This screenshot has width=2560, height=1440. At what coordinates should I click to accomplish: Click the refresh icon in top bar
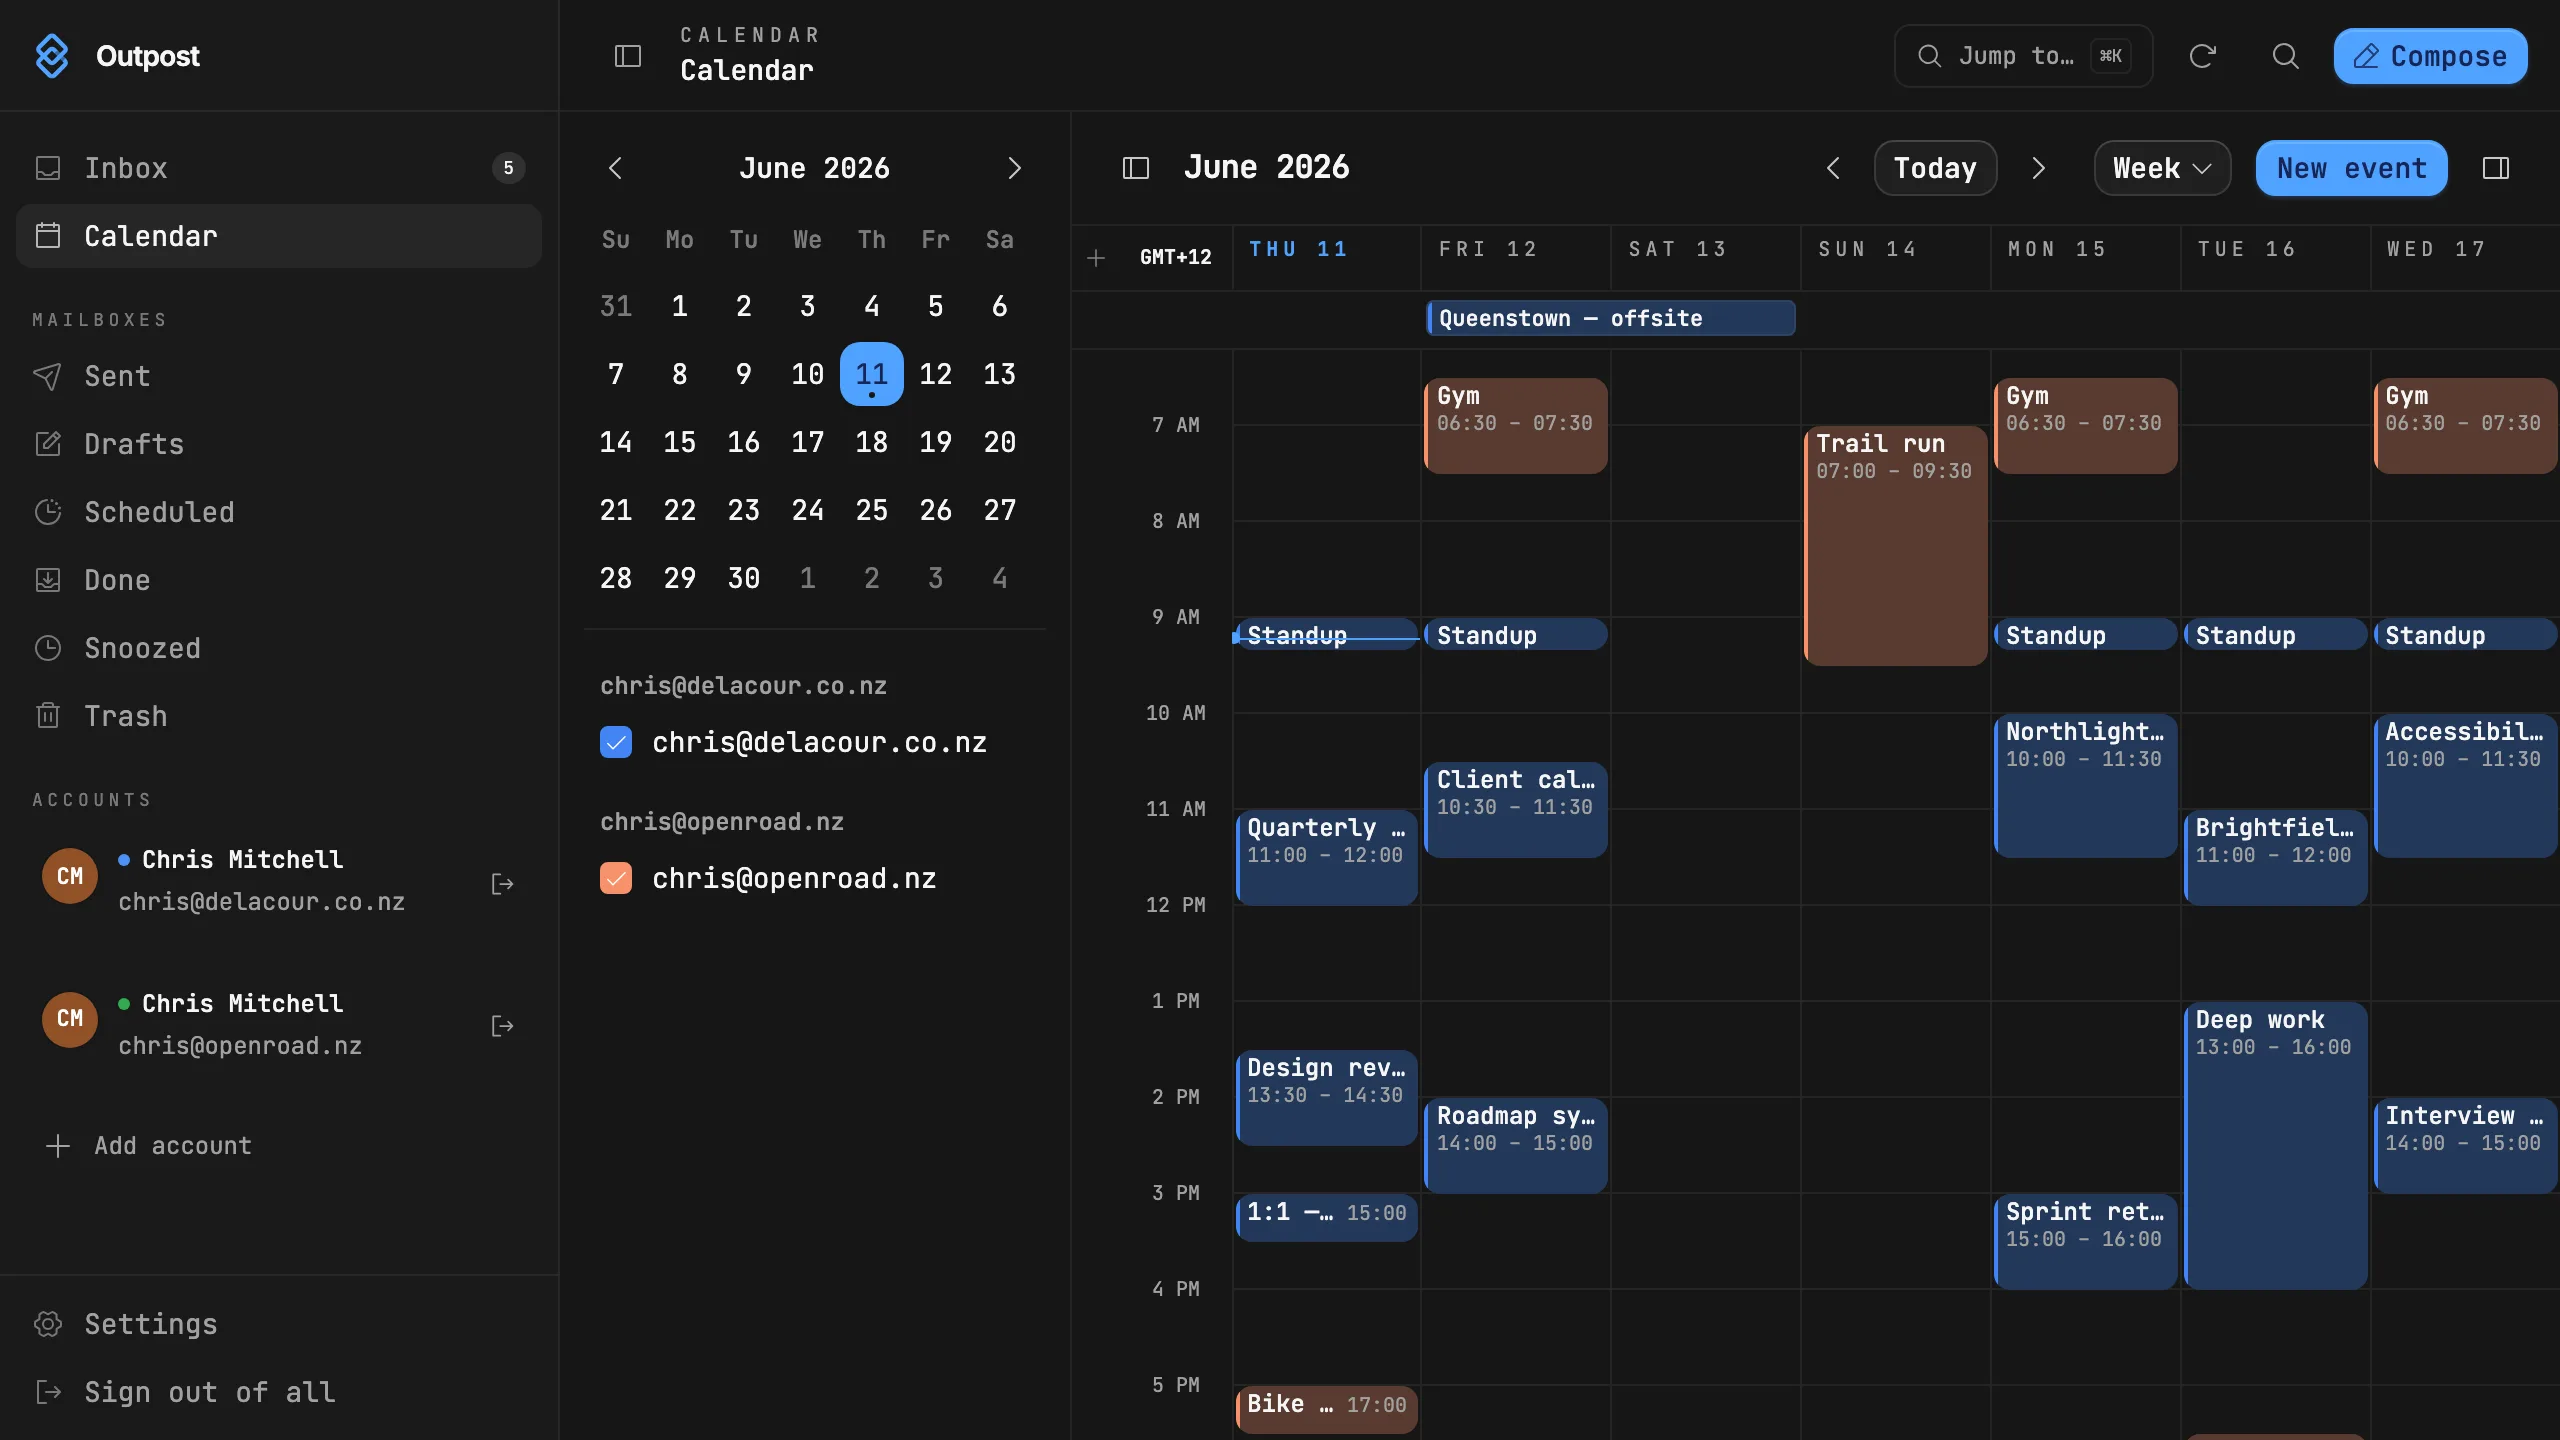[x=2202, y=56]
